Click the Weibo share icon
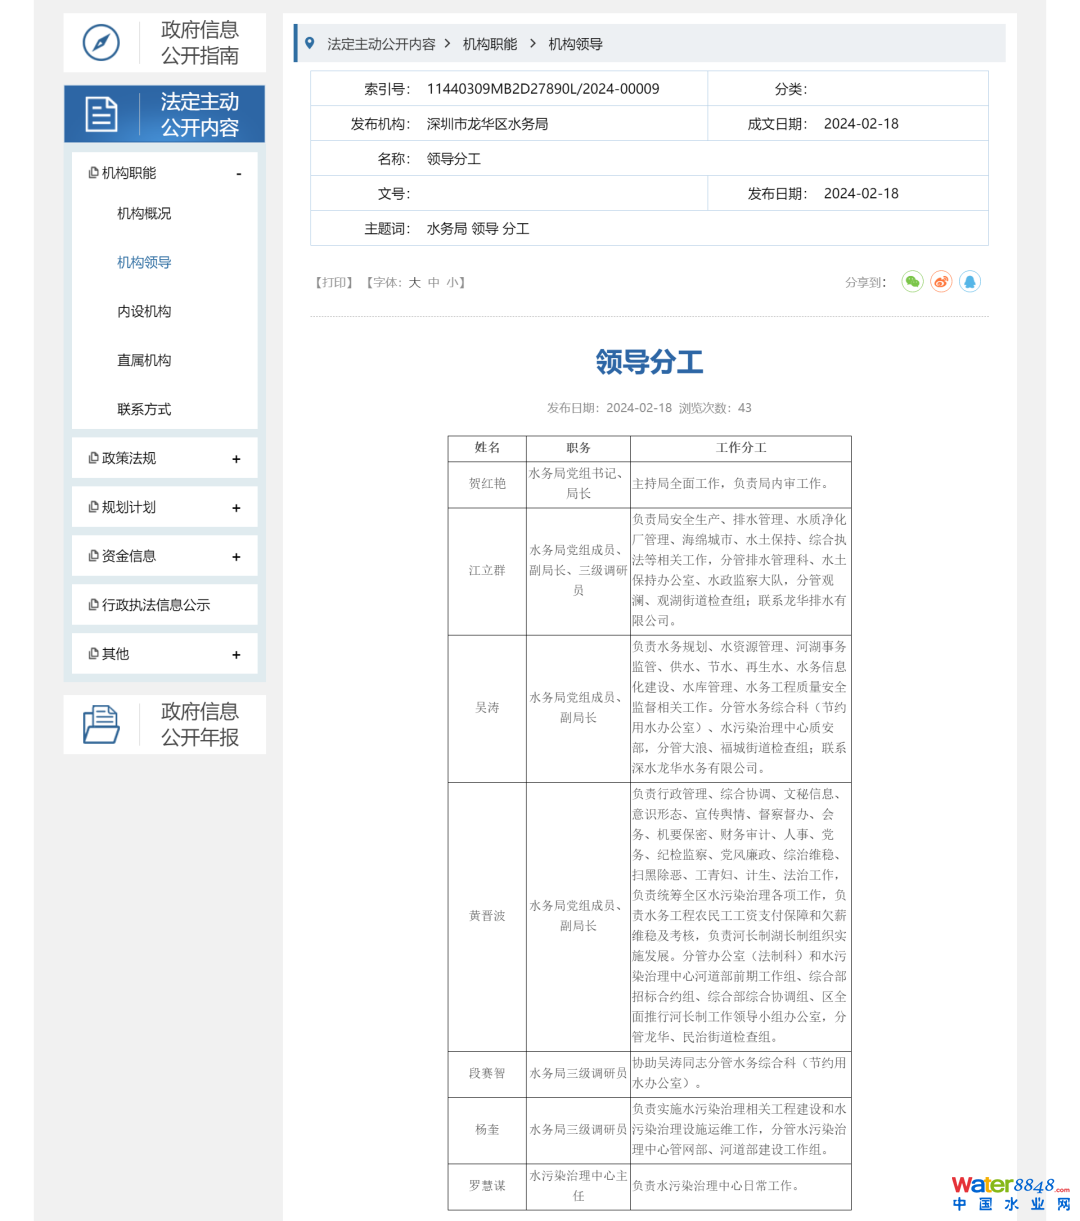The width and height of the screenshot is (1080, 1221). coord(941,282)
